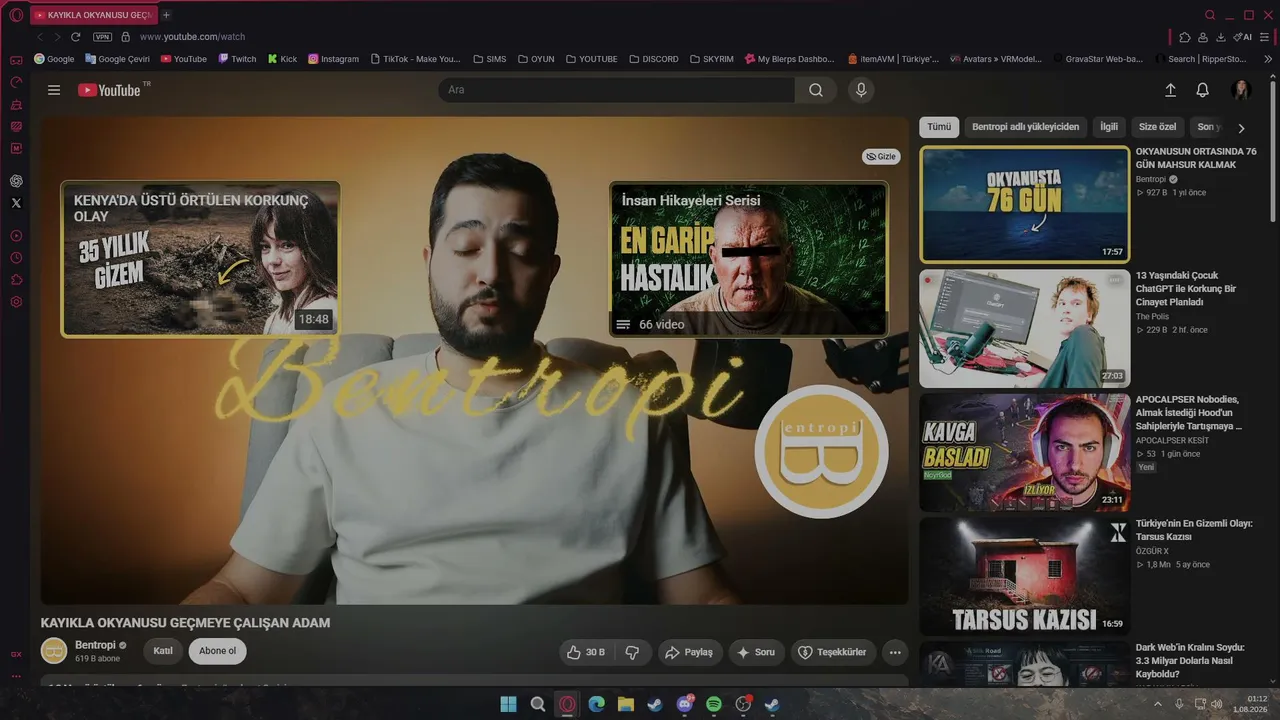Click the round Bentropi channel logo on video
This screenshot has height=720, width=1280.
[821, 451]
